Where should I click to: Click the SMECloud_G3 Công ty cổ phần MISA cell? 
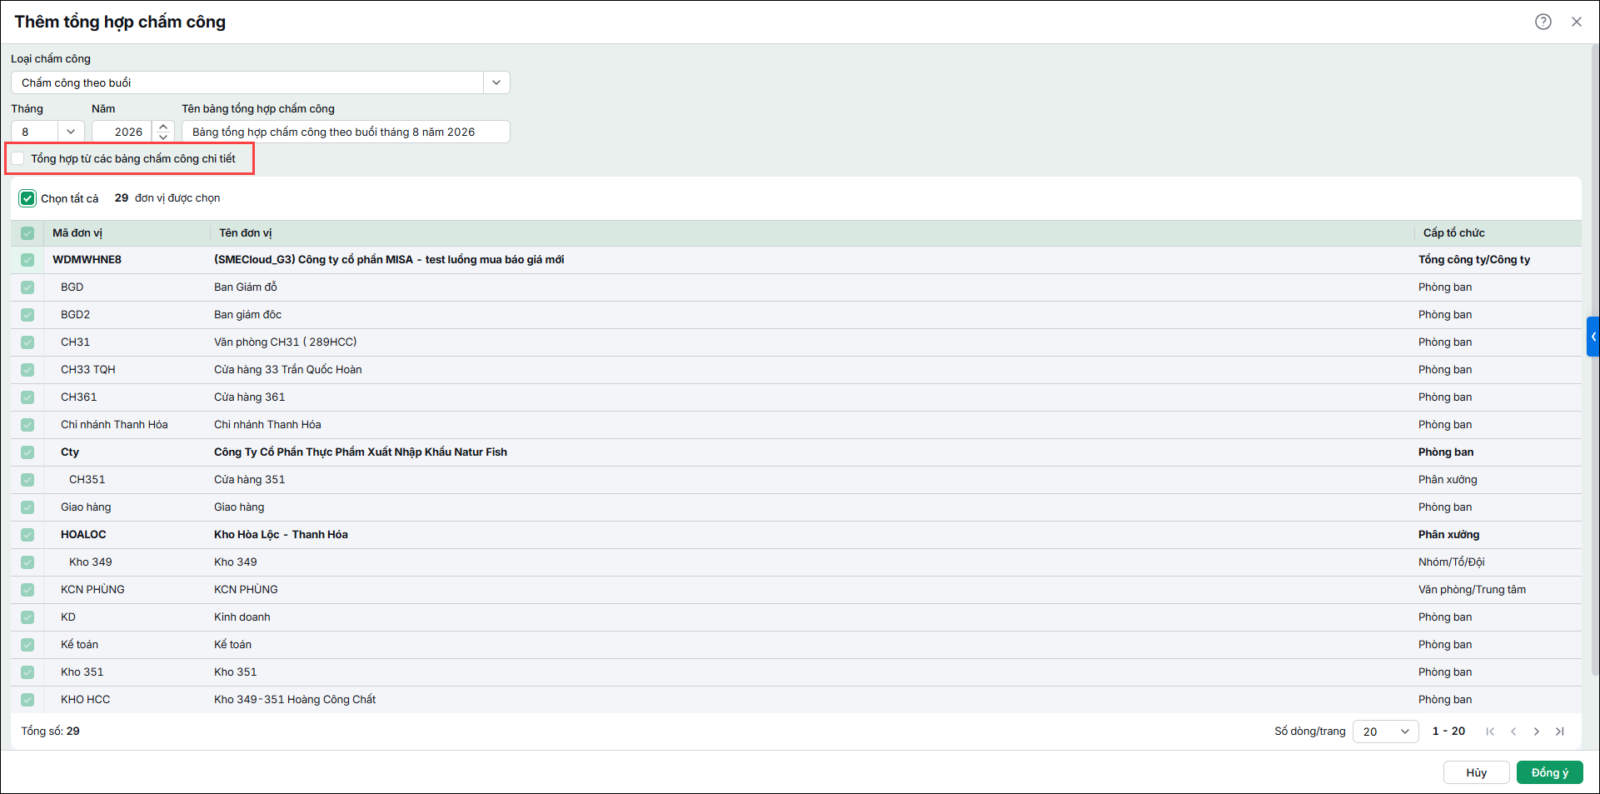point(389,260)
